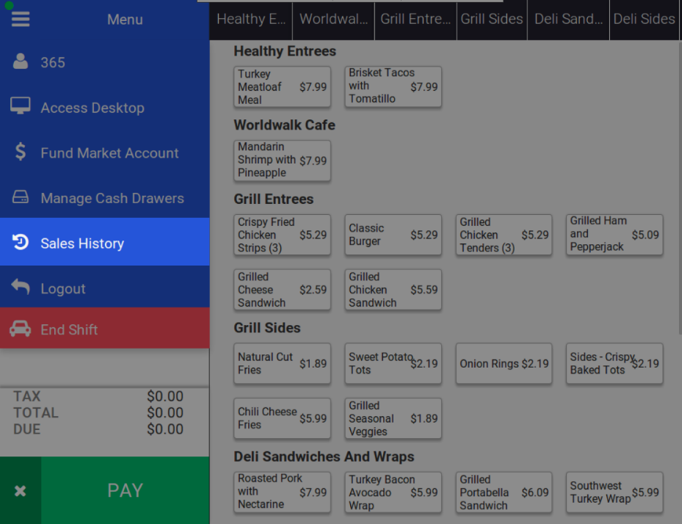Click the cash drawer icon
Viewport: 682px width, 525px height.
tap(20, 198)
